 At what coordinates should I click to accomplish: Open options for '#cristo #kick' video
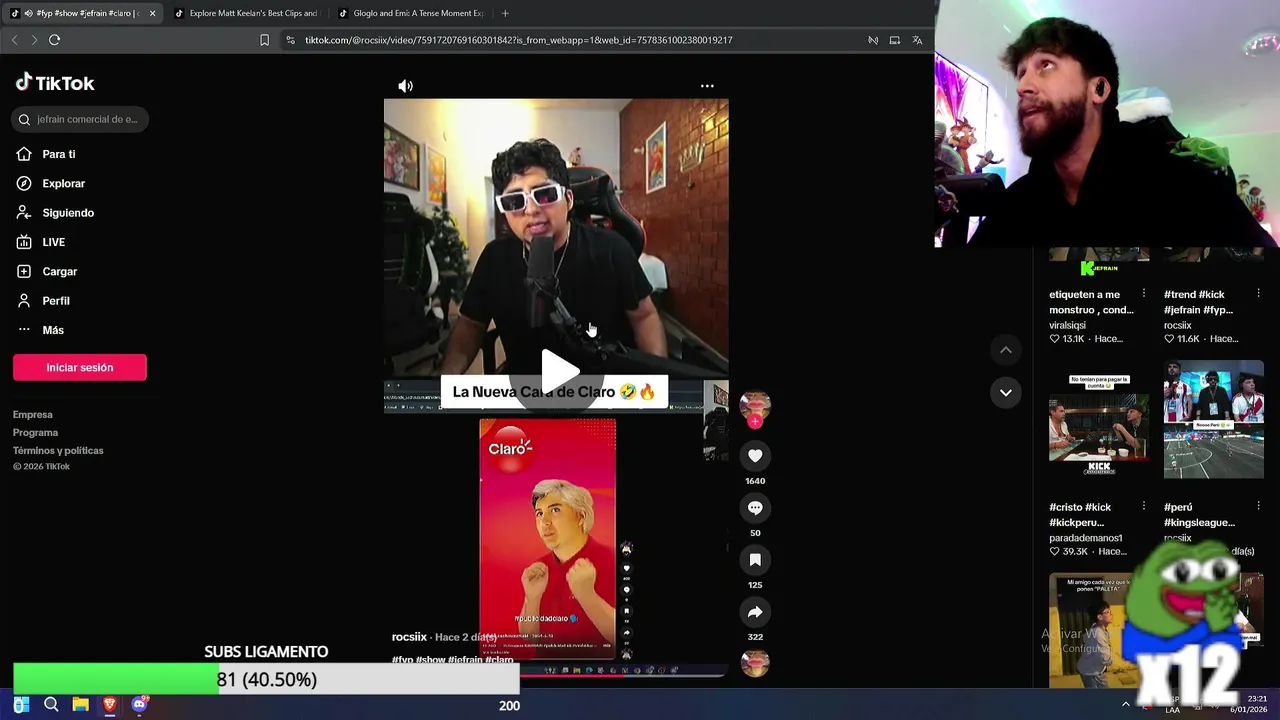pos(1143,507)
